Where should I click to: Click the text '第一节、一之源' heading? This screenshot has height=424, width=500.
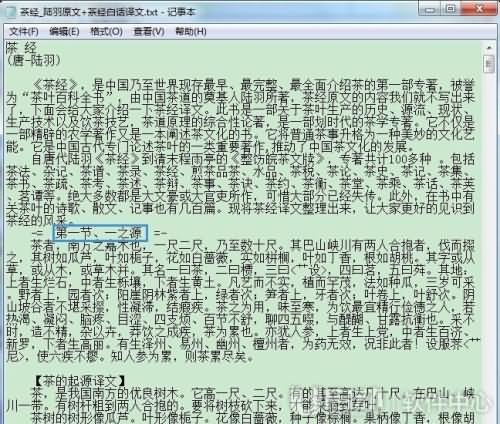click(x=99, y=233)
